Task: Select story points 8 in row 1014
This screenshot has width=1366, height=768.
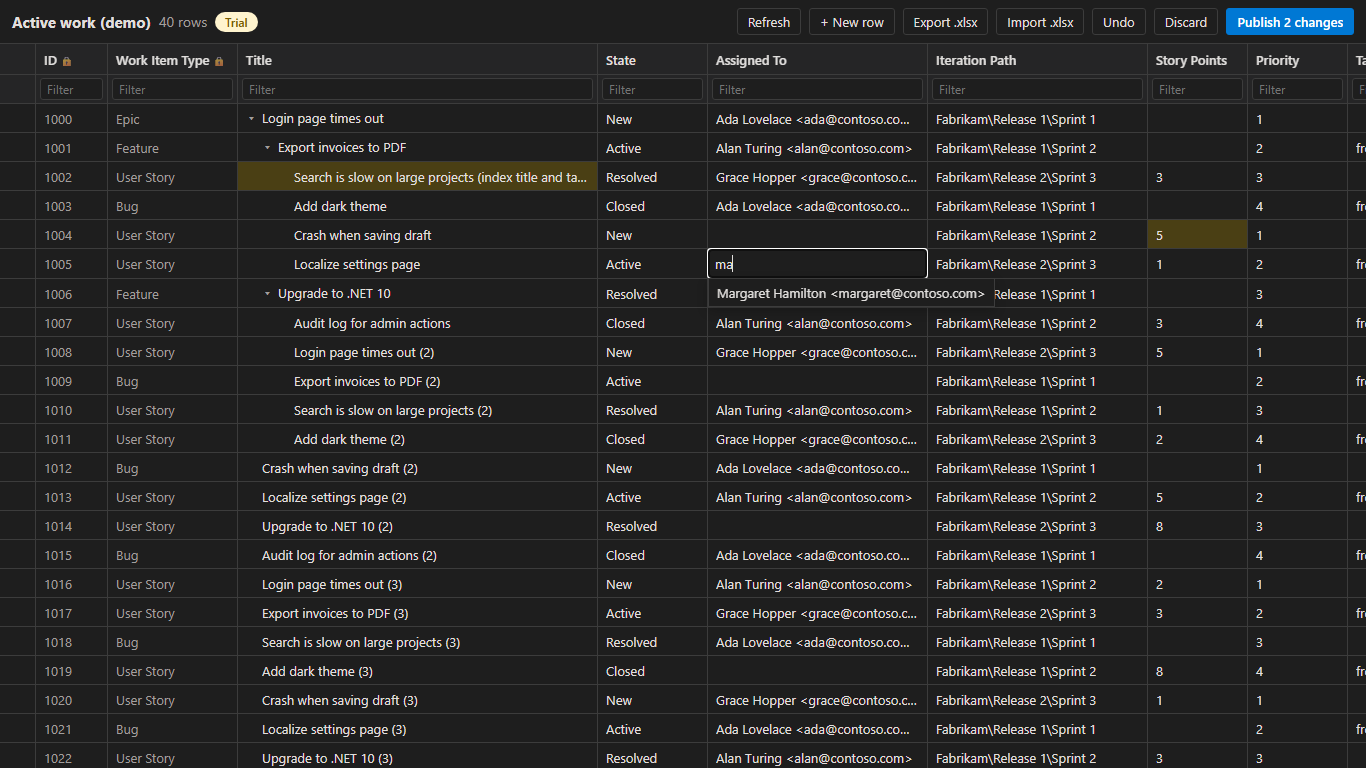Action: click(1198, 526)
